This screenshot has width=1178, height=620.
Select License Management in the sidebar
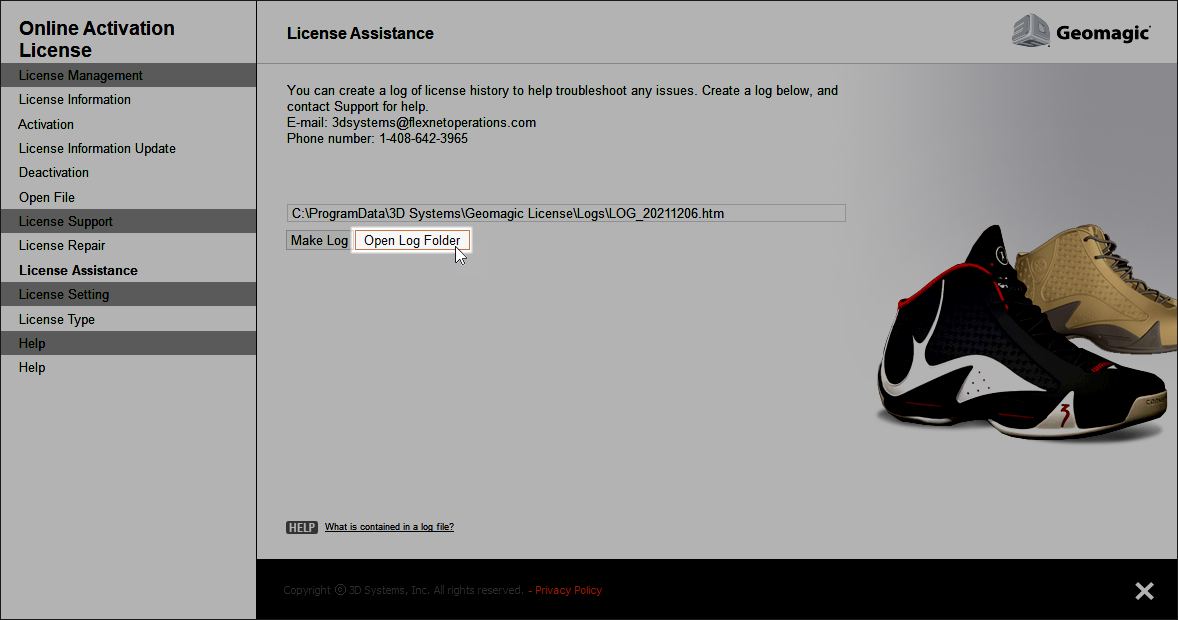click(80, 74)
